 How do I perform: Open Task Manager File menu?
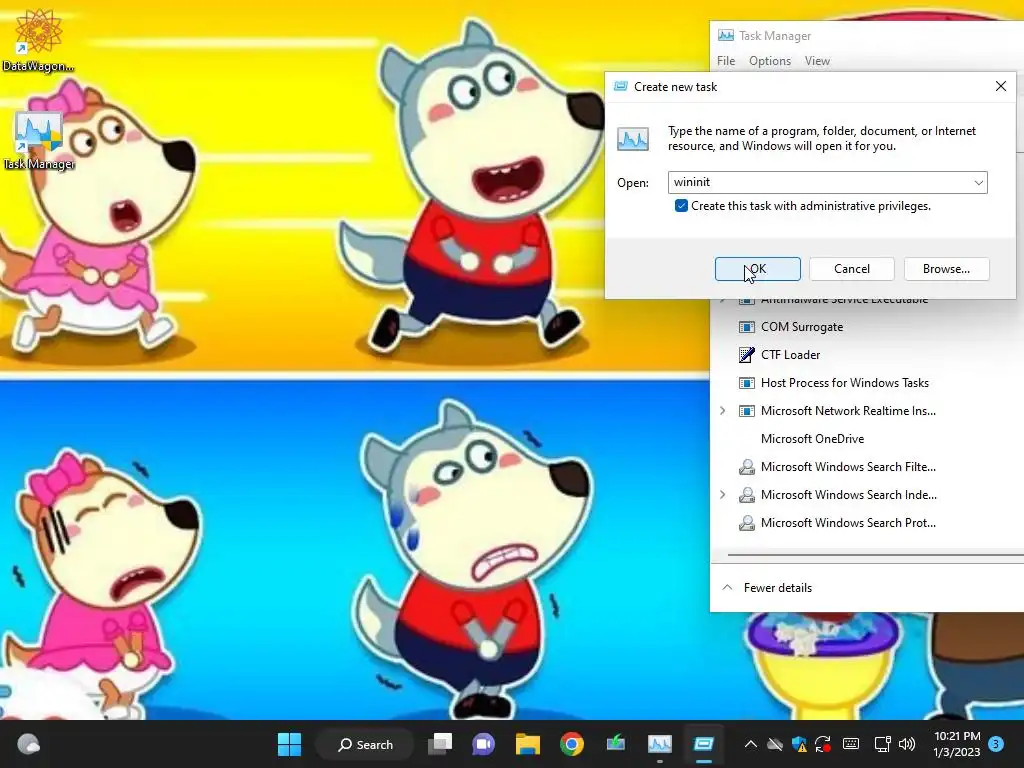(x=726, y=61)
